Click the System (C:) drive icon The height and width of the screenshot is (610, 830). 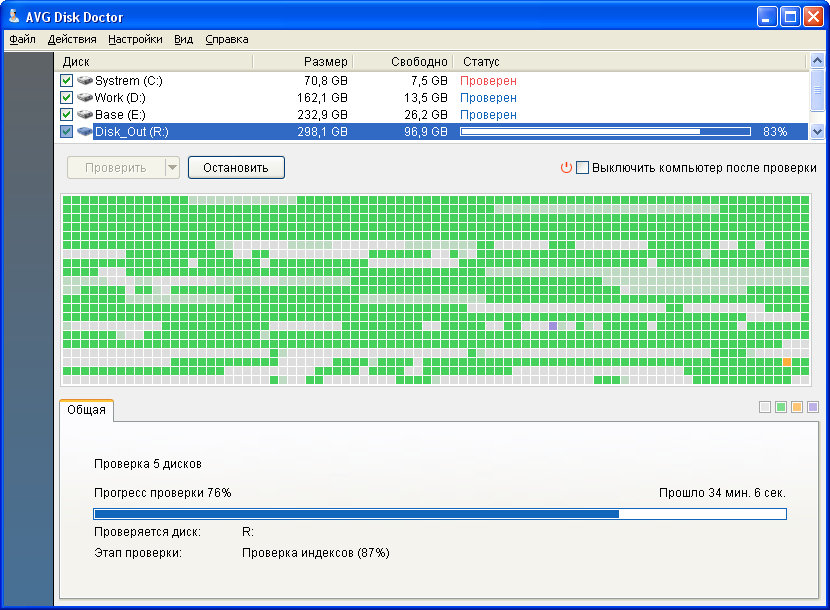pyautogui.click(x=85, y=80)
